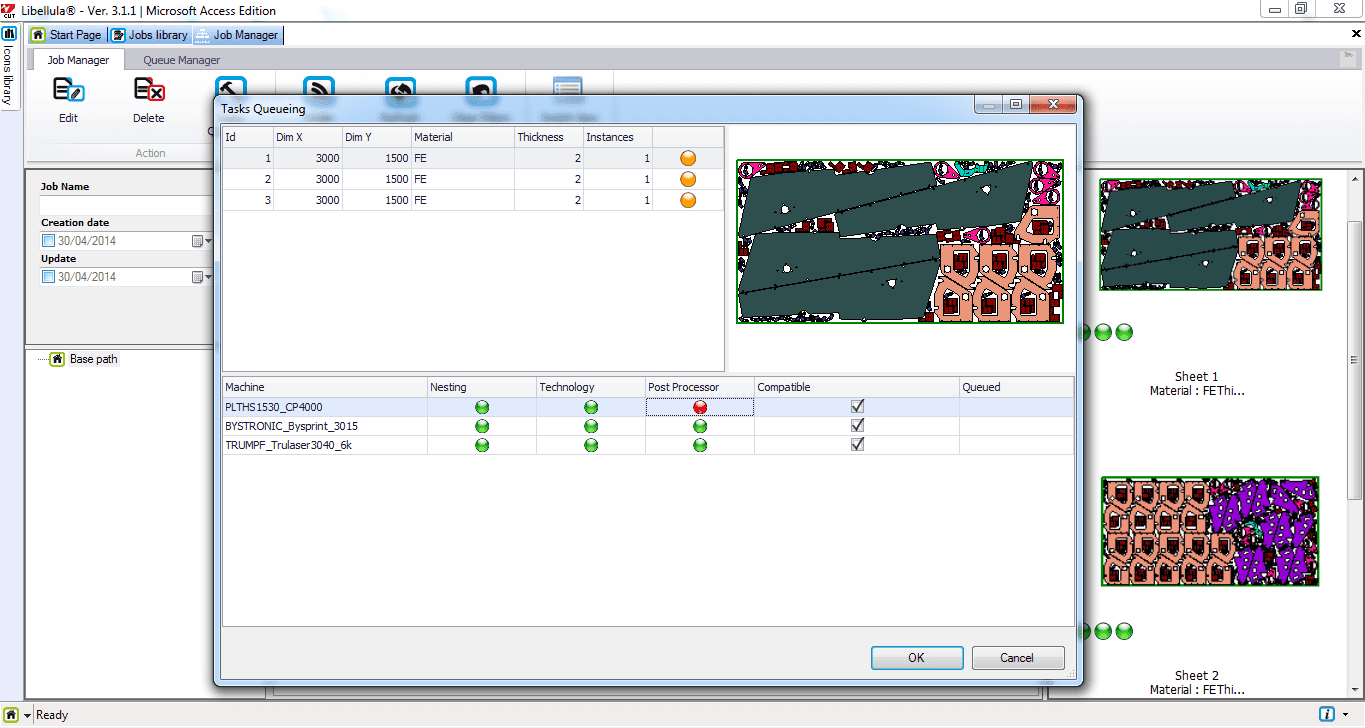The image size is (1365, 728).
Task: Toggle Compatible checkbox for TRUMPF_Trulaser3040_6k
Action: tap(857, 445)
